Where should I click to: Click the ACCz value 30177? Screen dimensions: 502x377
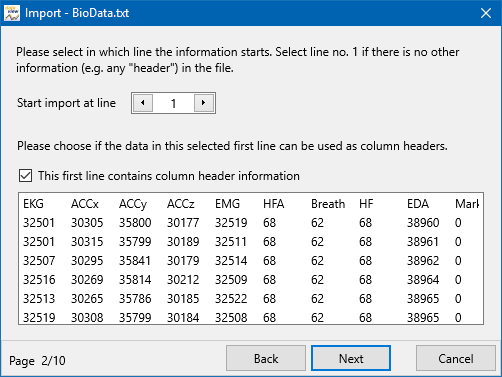pos(183,222)
